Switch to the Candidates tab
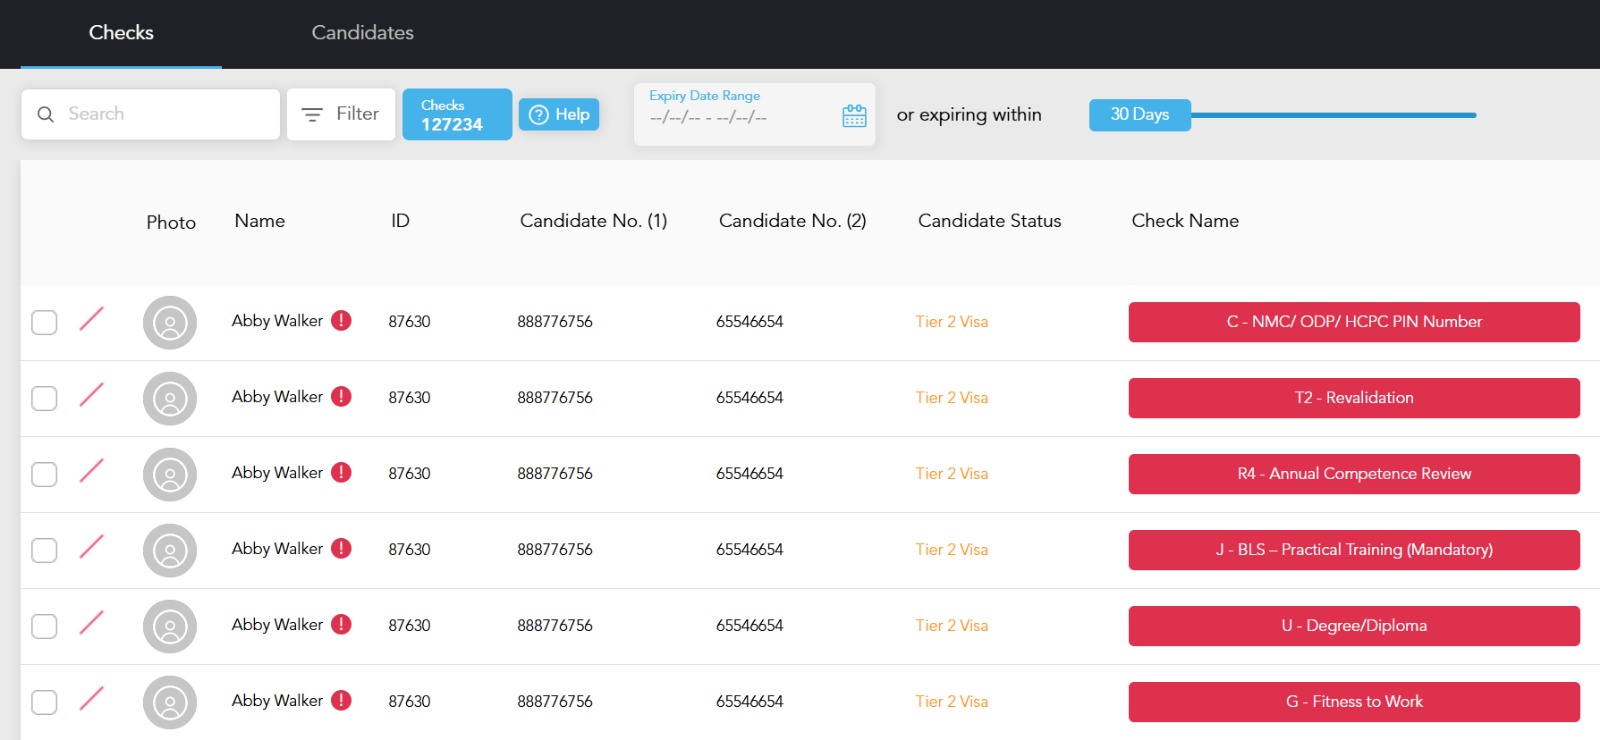Screen dimensions: 1600x740 (362, 33)
